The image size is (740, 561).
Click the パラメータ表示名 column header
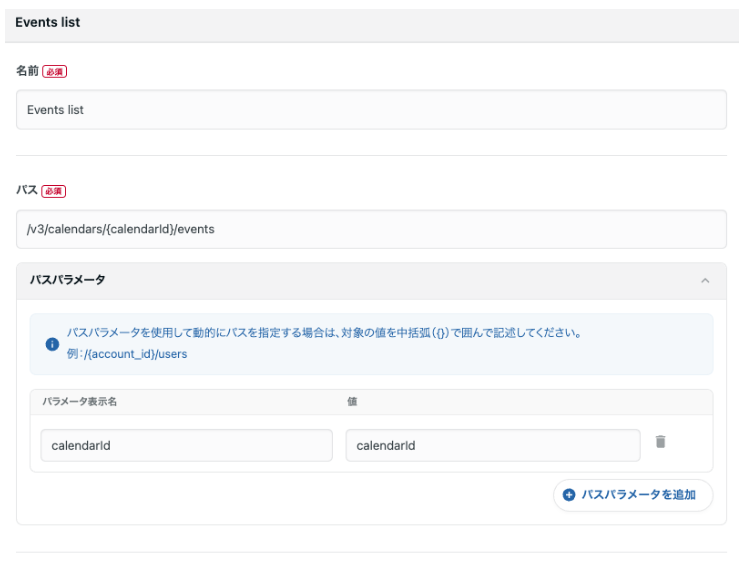(80, 401)
